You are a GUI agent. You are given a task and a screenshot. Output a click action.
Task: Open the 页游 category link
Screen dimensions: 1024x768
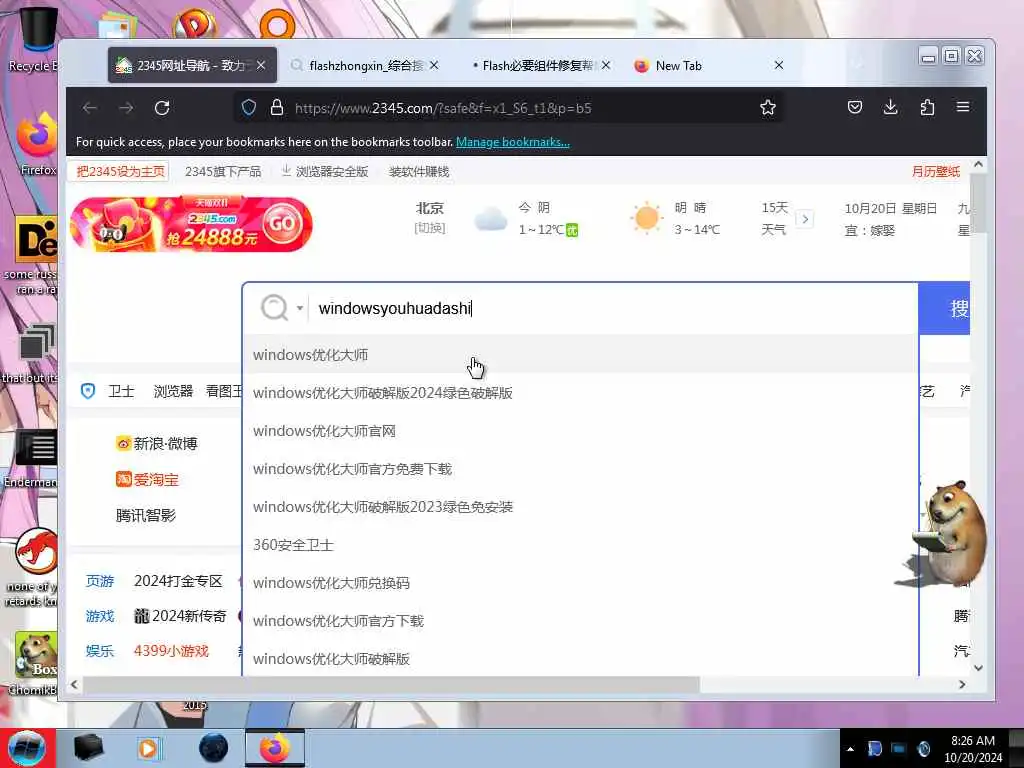pyautogui.click(x=100, y=581)
